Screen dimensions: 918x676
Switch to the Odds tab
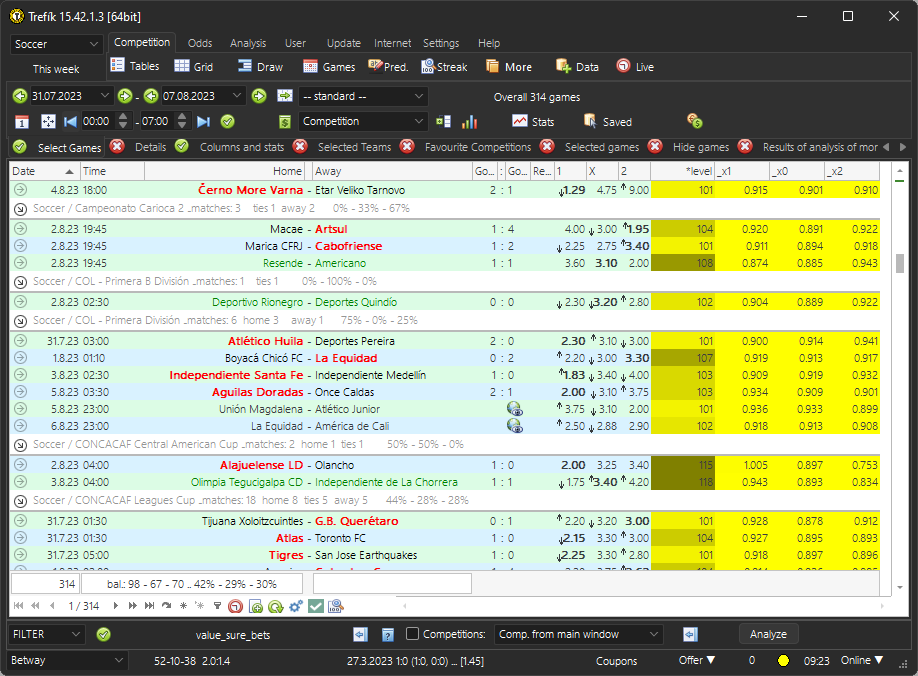pyautogui.click(x=200, y=43)
